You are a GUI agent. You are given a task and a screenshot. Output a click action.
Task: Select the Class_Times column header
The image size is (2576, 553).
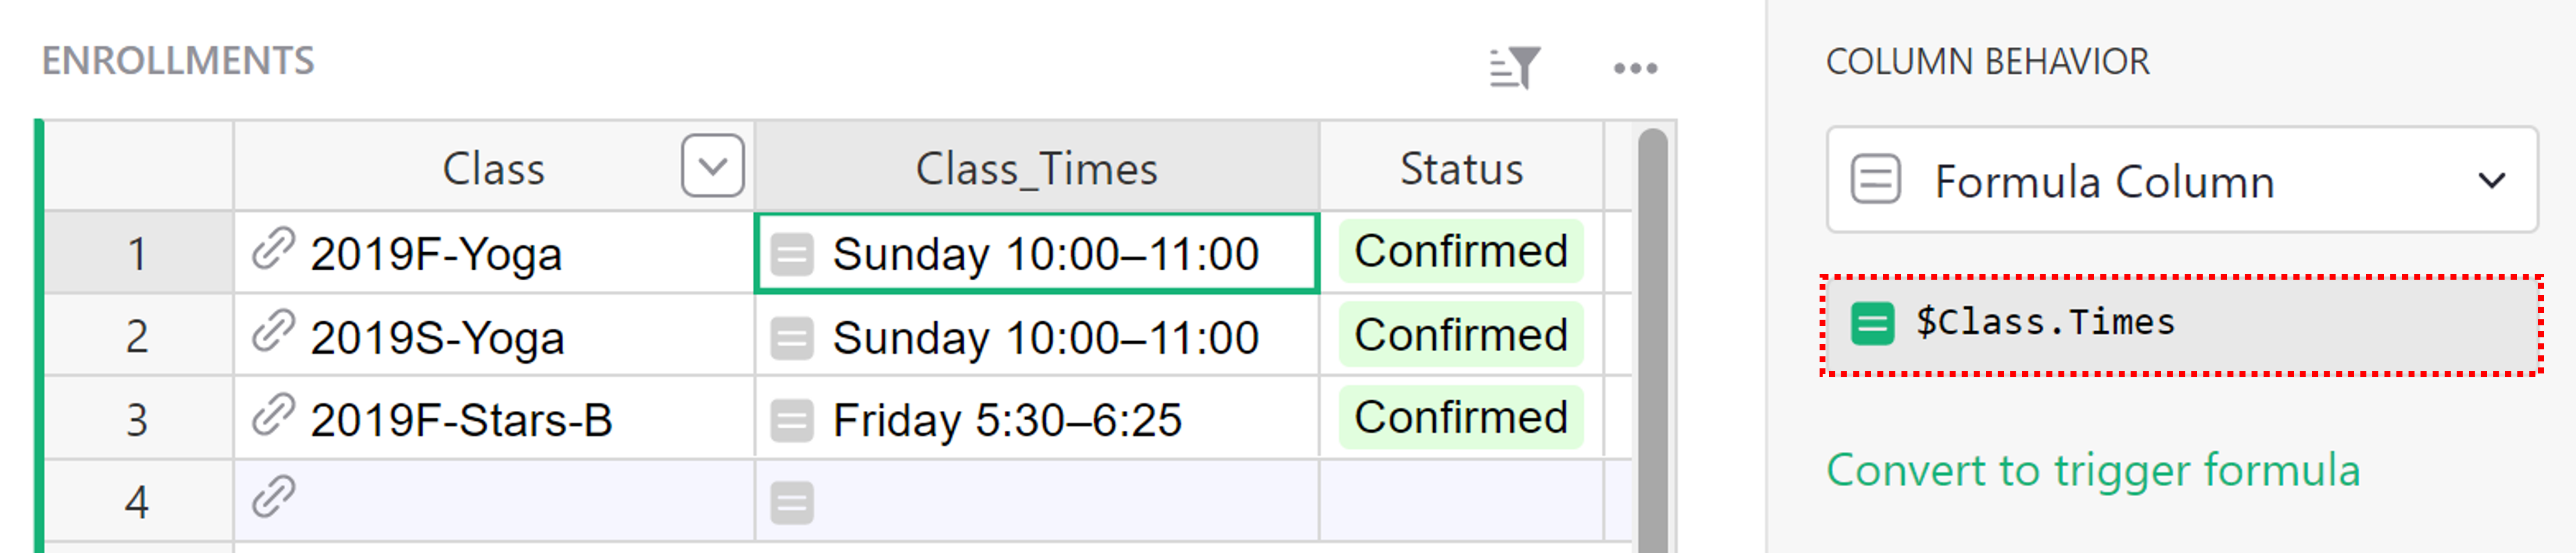(1036, 168)
